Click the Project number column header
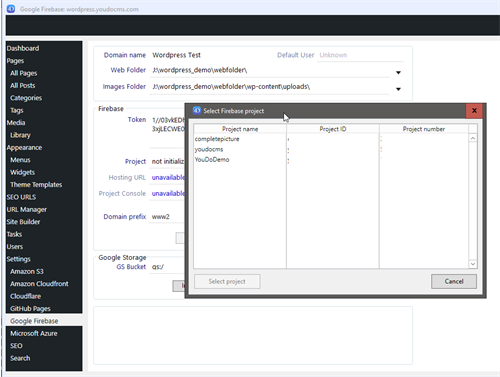Image resolution: width=500 pixels, height=377 pixels. tap(424, 129)
